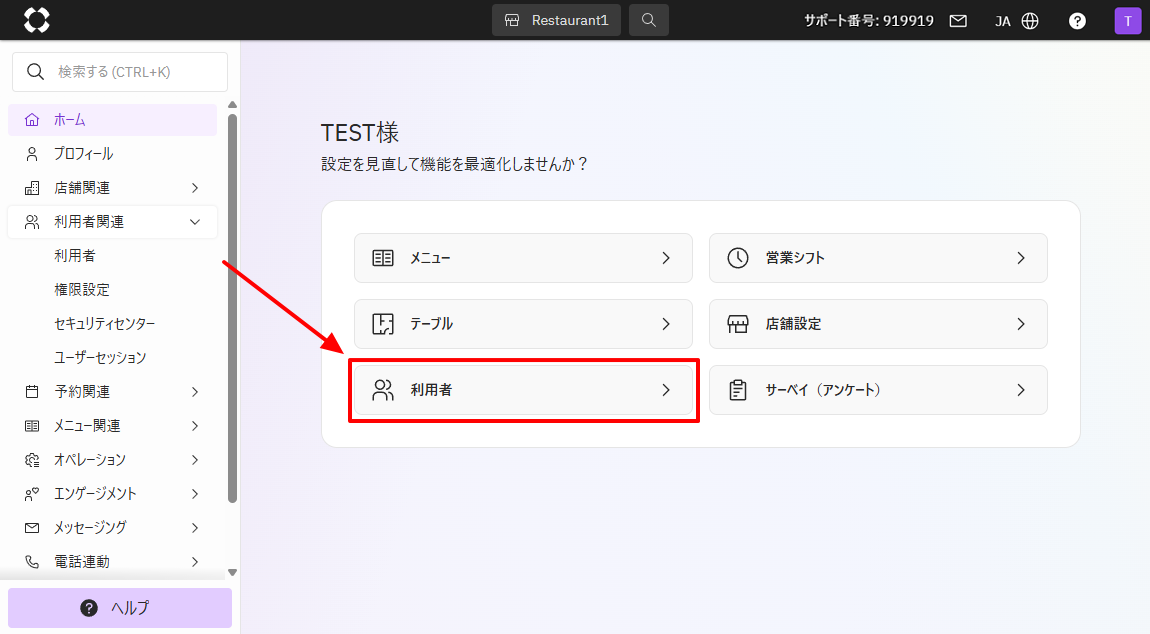Click the home icon beside ホーム

pos(32,120)
